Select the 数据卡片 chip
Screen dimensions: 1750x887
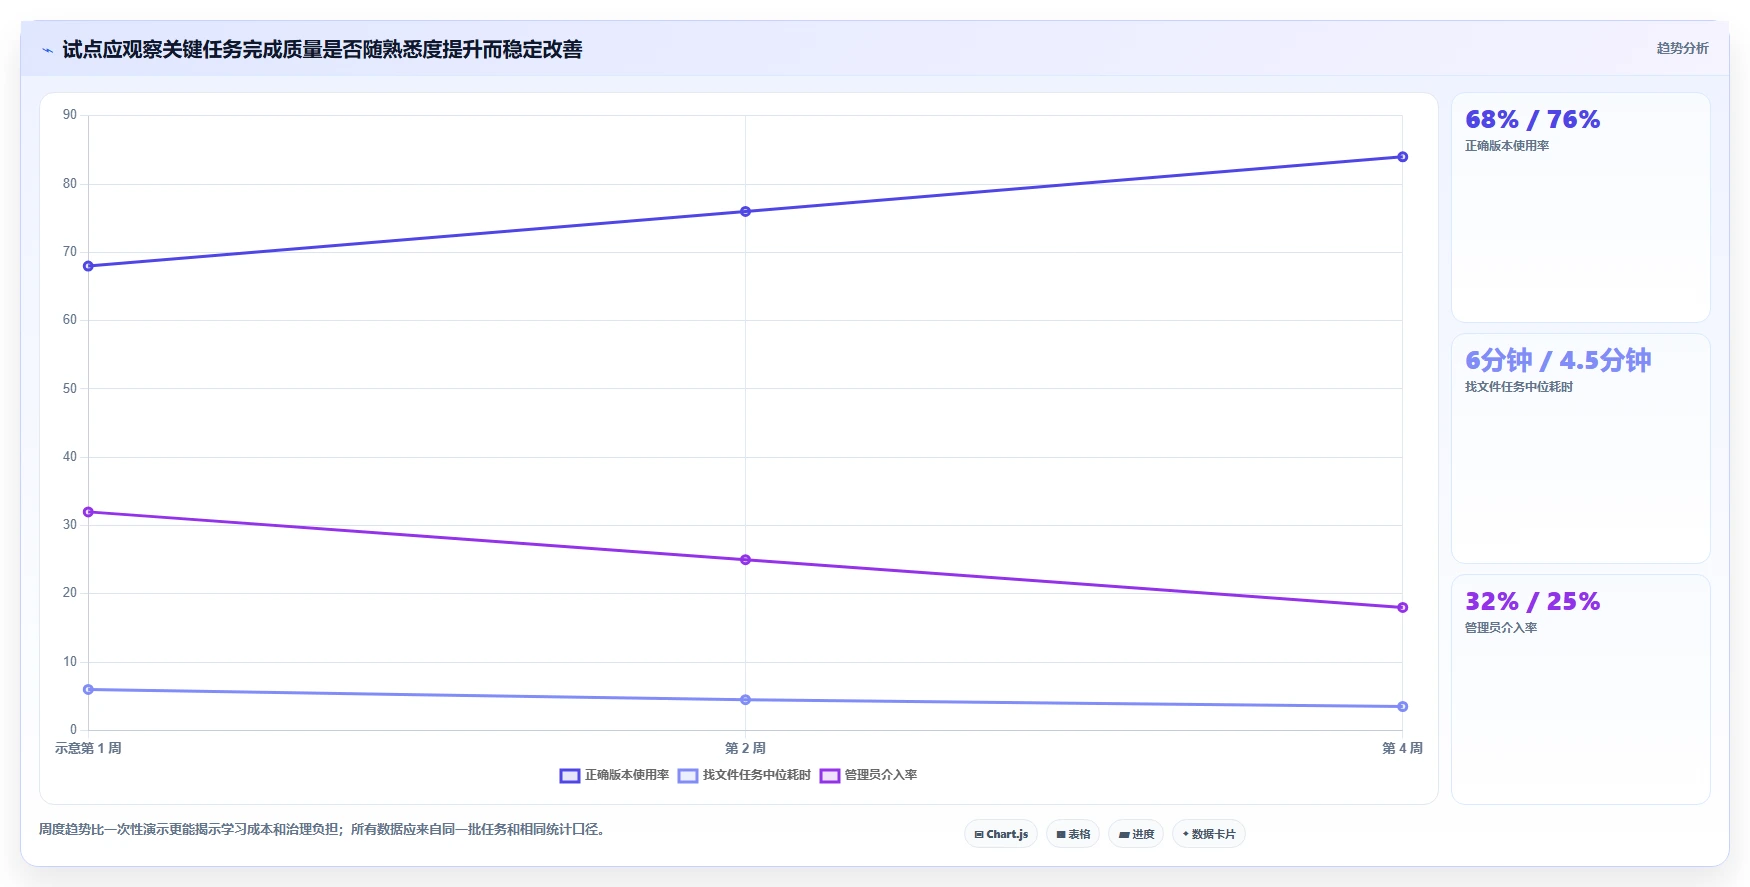(x=1208, y=834)
